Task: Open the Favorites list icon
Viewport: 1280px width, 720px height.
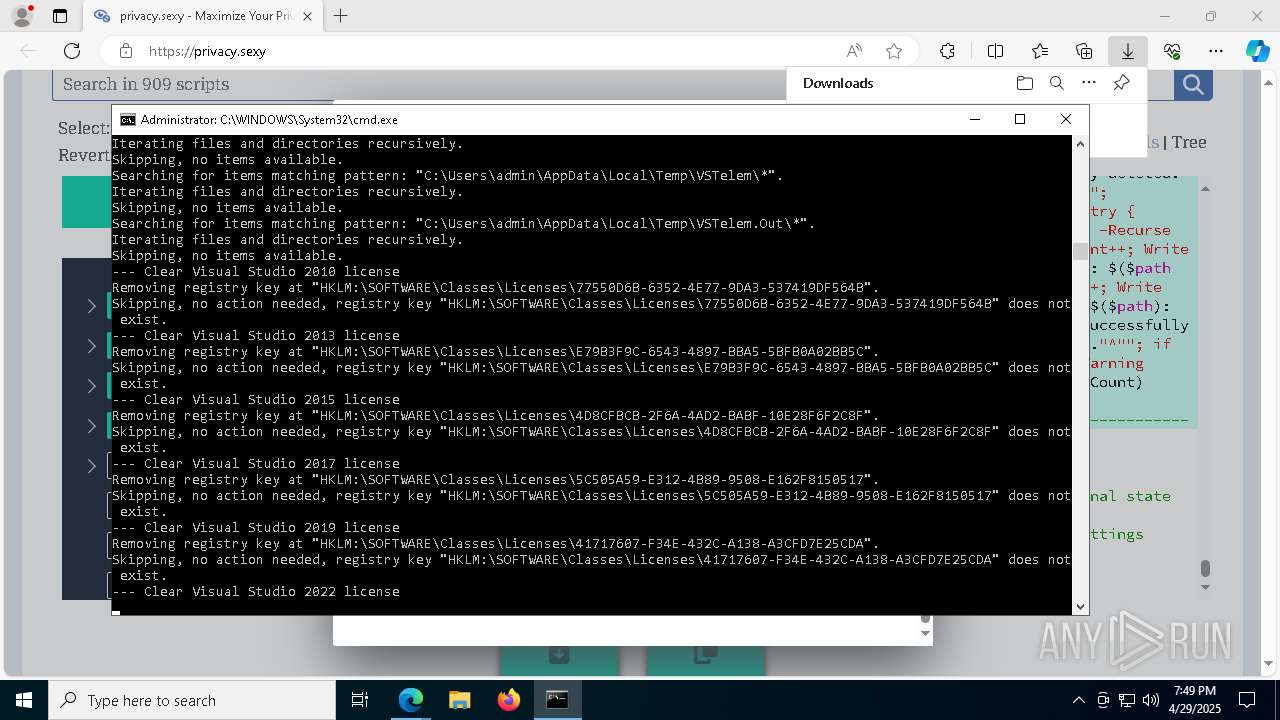Action: 1040,51
